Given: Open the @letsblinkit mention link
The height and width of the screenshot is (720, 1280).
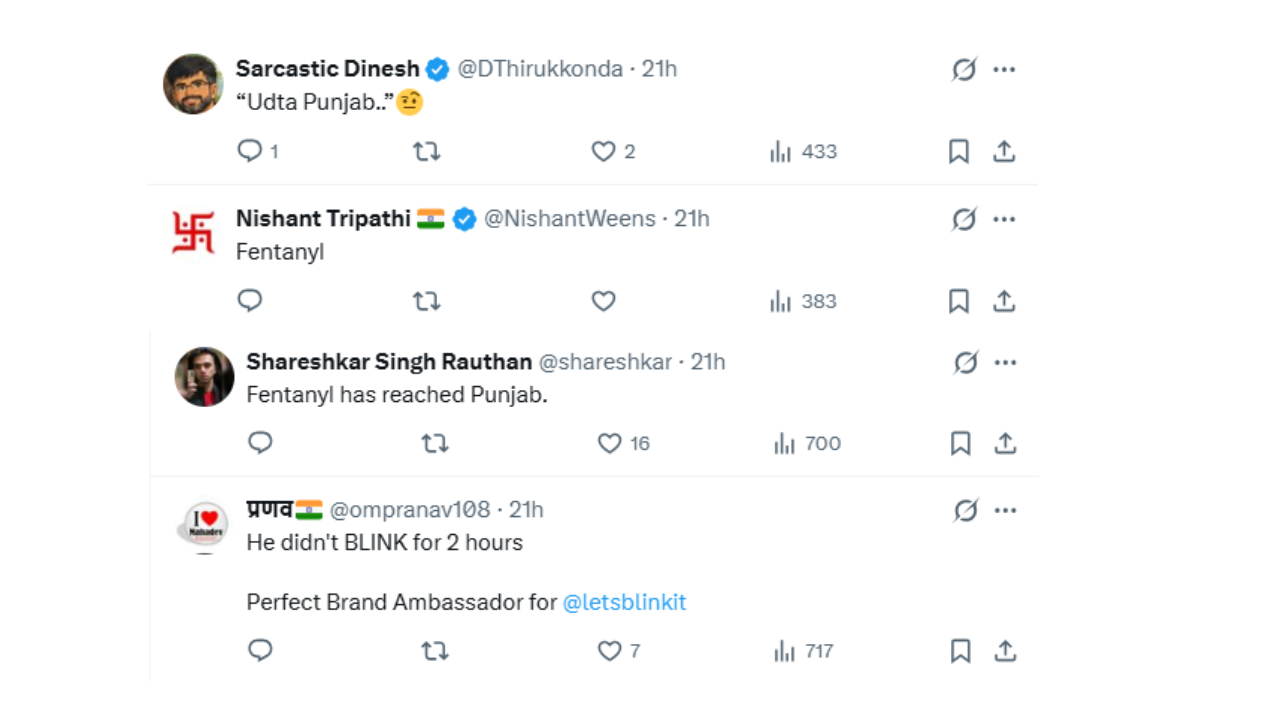Looking at the screenshot, I should pyautogui.click(x=624, y=602).
